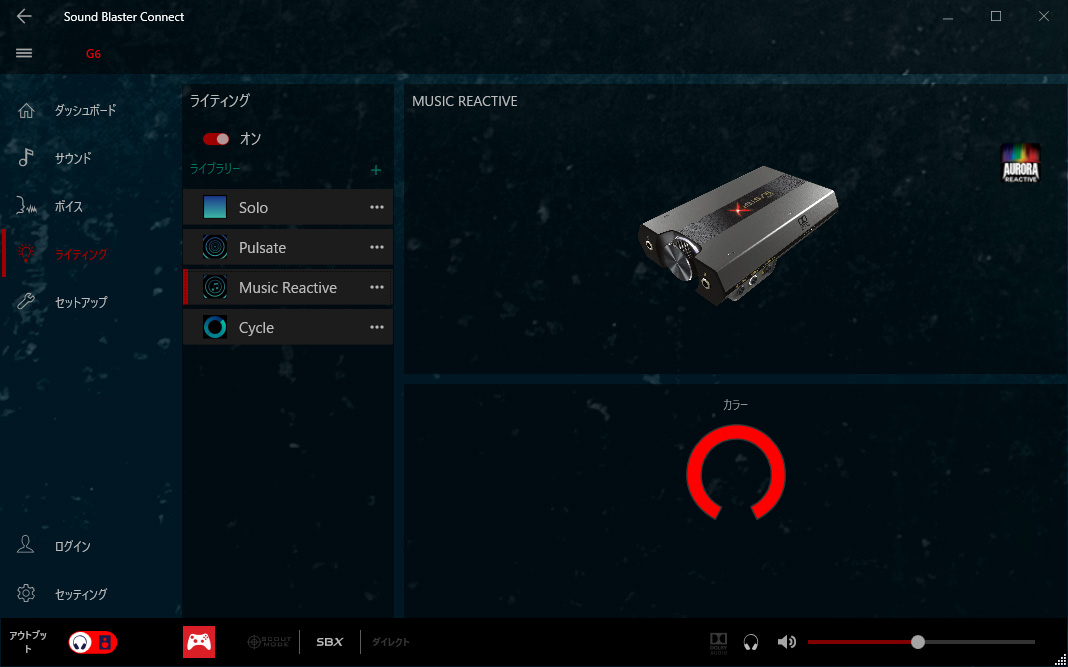Open セットアップ in the sidebar
Screen dimensions: 1068x667
81,302
